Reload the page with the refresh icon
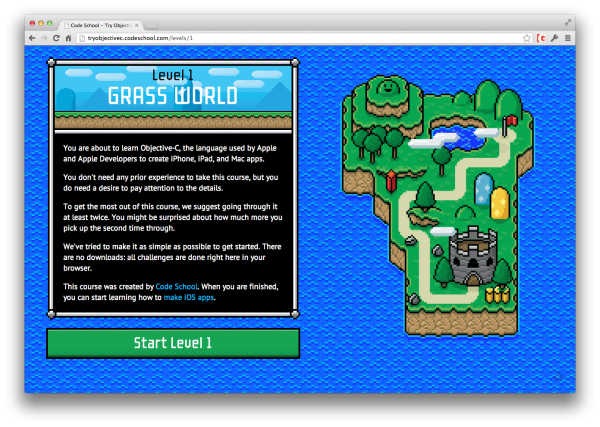600x427 pixels. pos(56,38)
